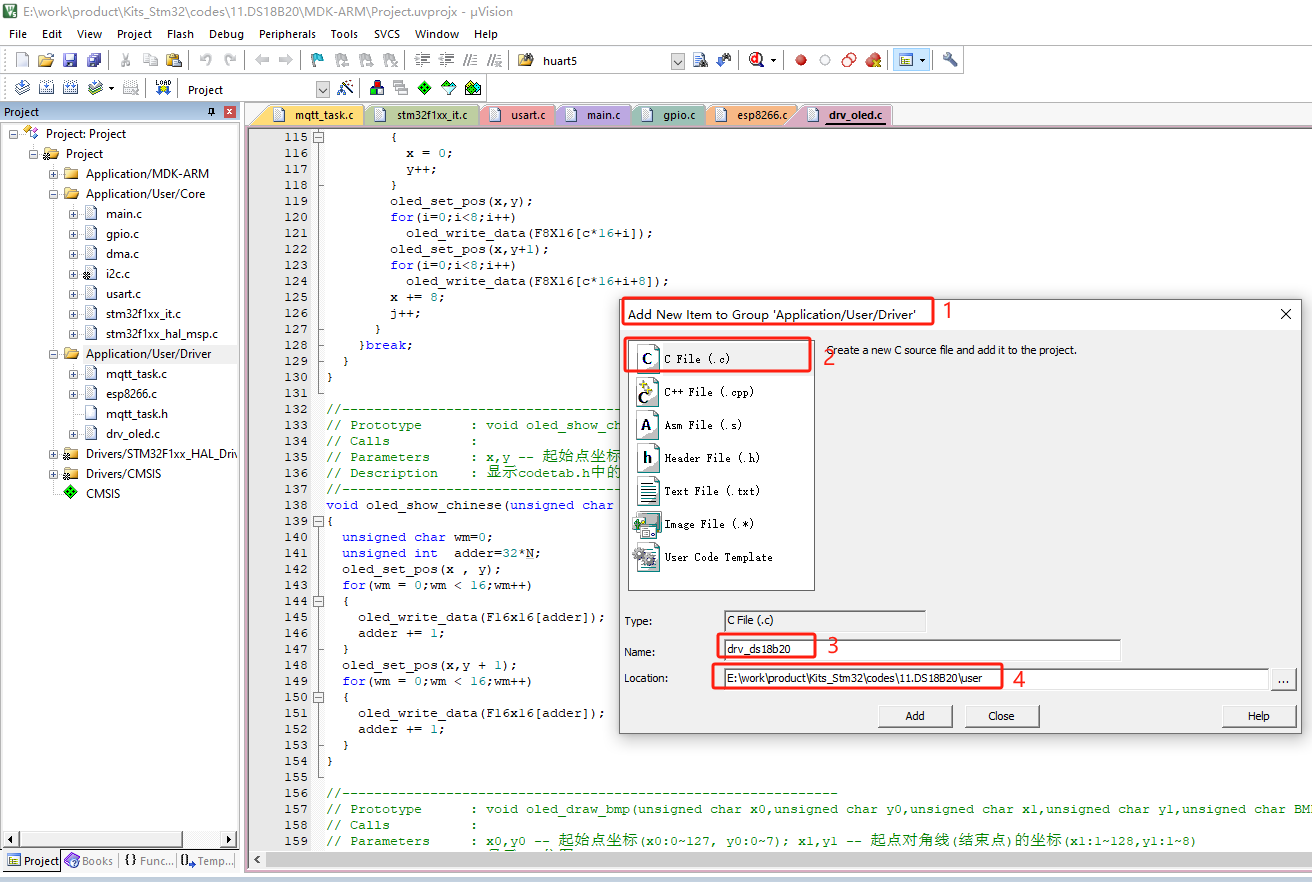The width and height of the screenshot is (1312, 882).
Task: Save the current file
Action: (x=70, y=60)
